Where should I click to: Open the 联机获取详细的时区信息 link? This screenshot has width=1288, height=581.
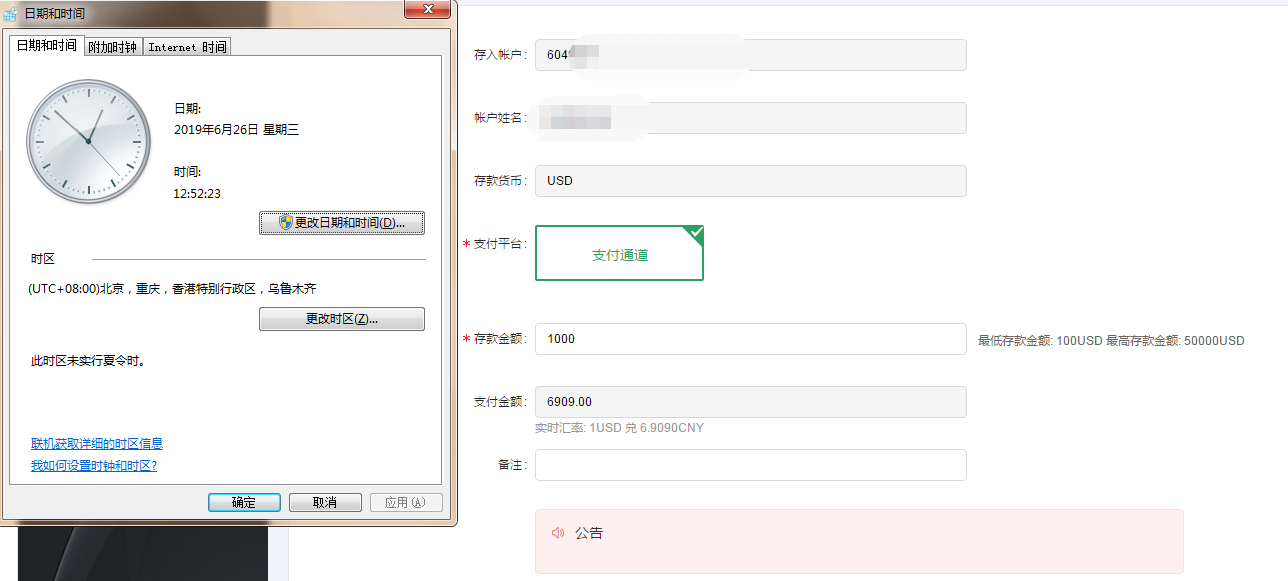click(97, 443)
